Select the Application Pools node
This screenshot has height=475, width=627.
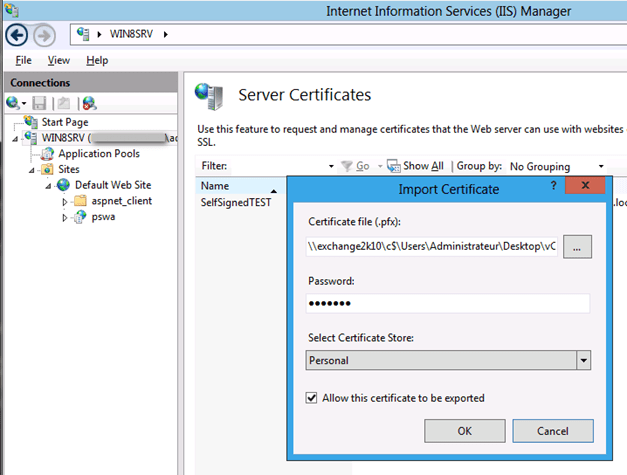(x=98, y=154)
